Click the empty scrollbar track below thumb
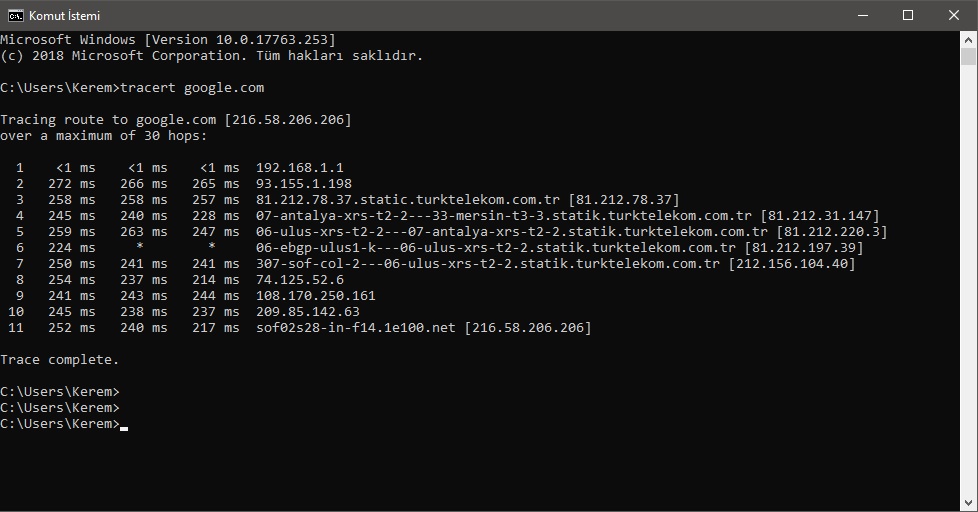This screenshot has height=512, width=978. 968,281
